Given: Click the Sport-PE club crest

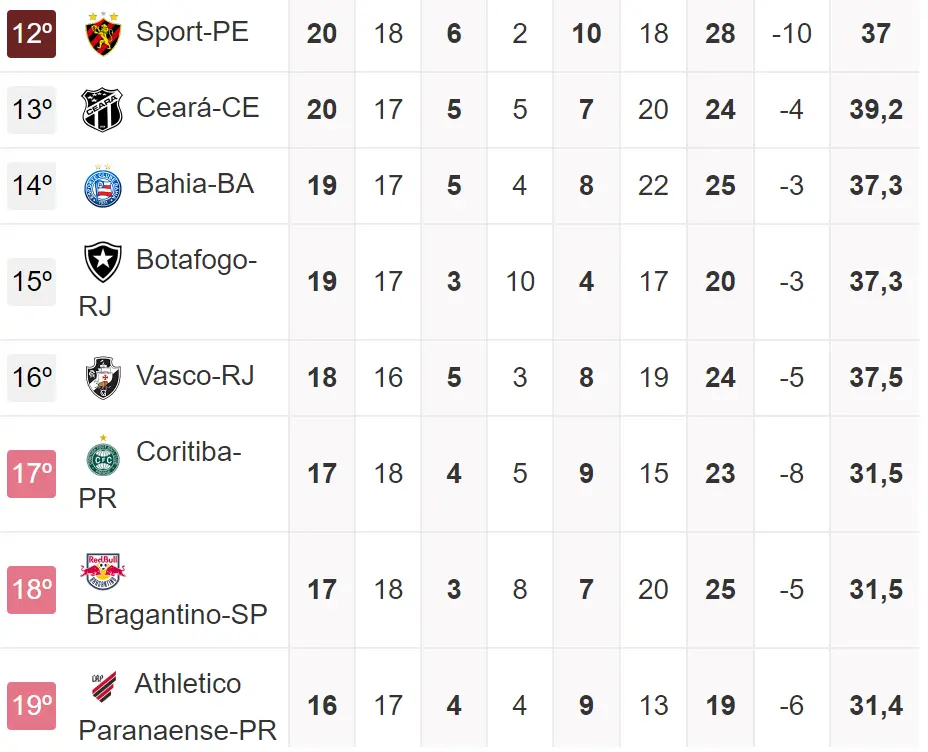Looking at the screenshot, I should [x=103, y=33].
